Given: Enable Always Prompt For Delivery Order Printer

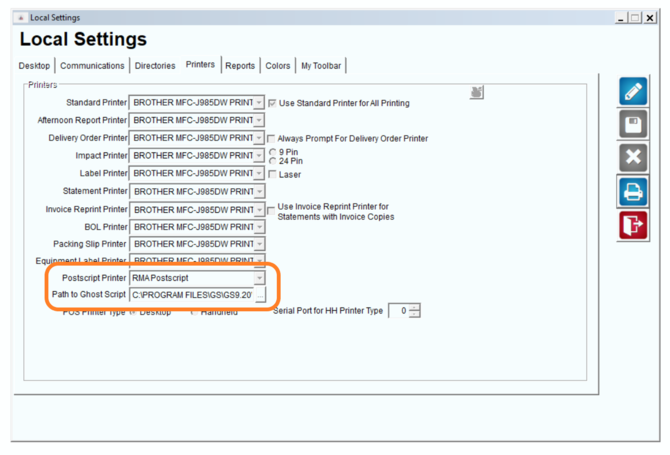Looking at the screenshot, I should tap(271, 139).
